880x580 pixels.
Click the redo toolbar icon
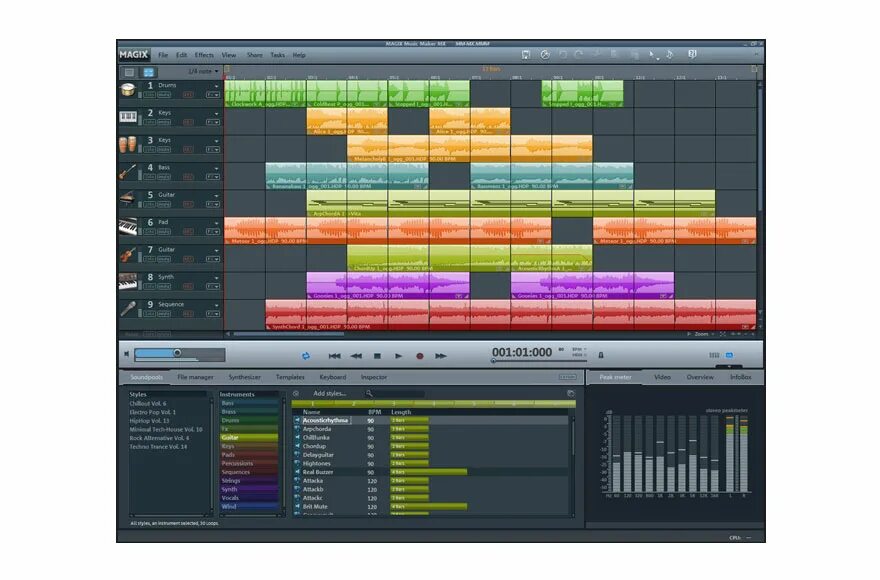pos(579,54)
